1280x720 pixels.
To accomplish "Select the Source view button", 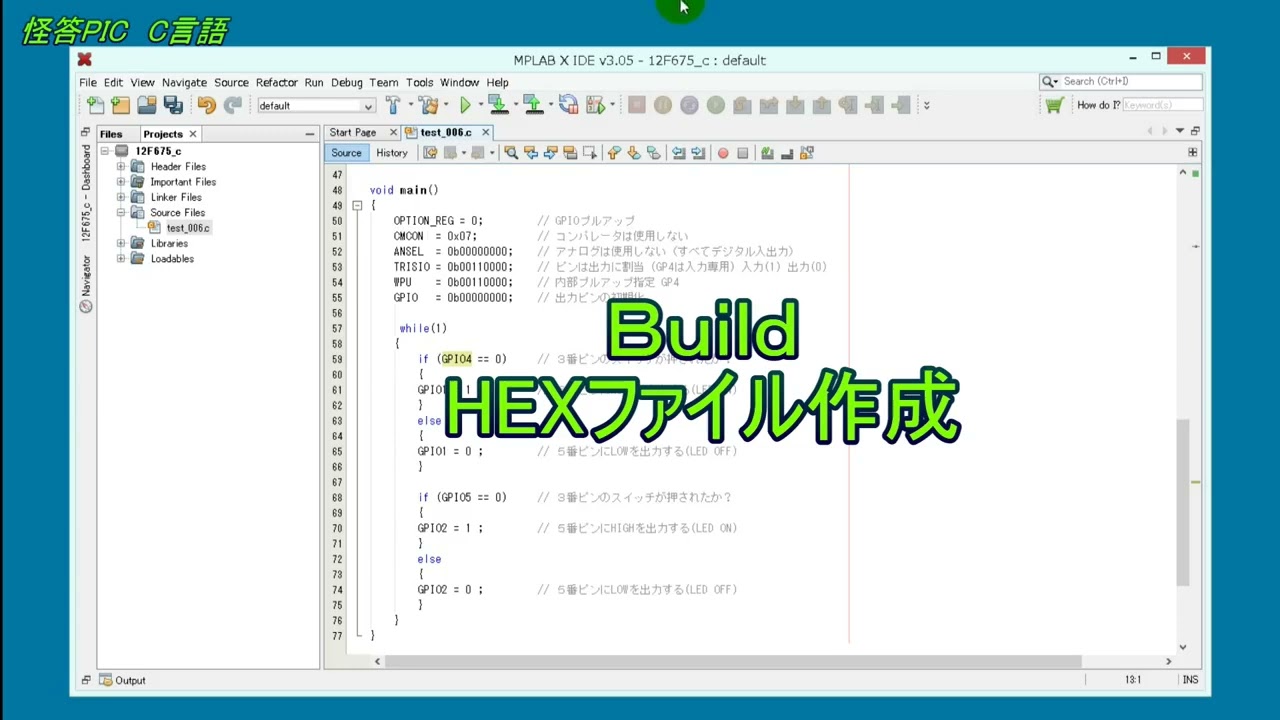I will [346, 153].
